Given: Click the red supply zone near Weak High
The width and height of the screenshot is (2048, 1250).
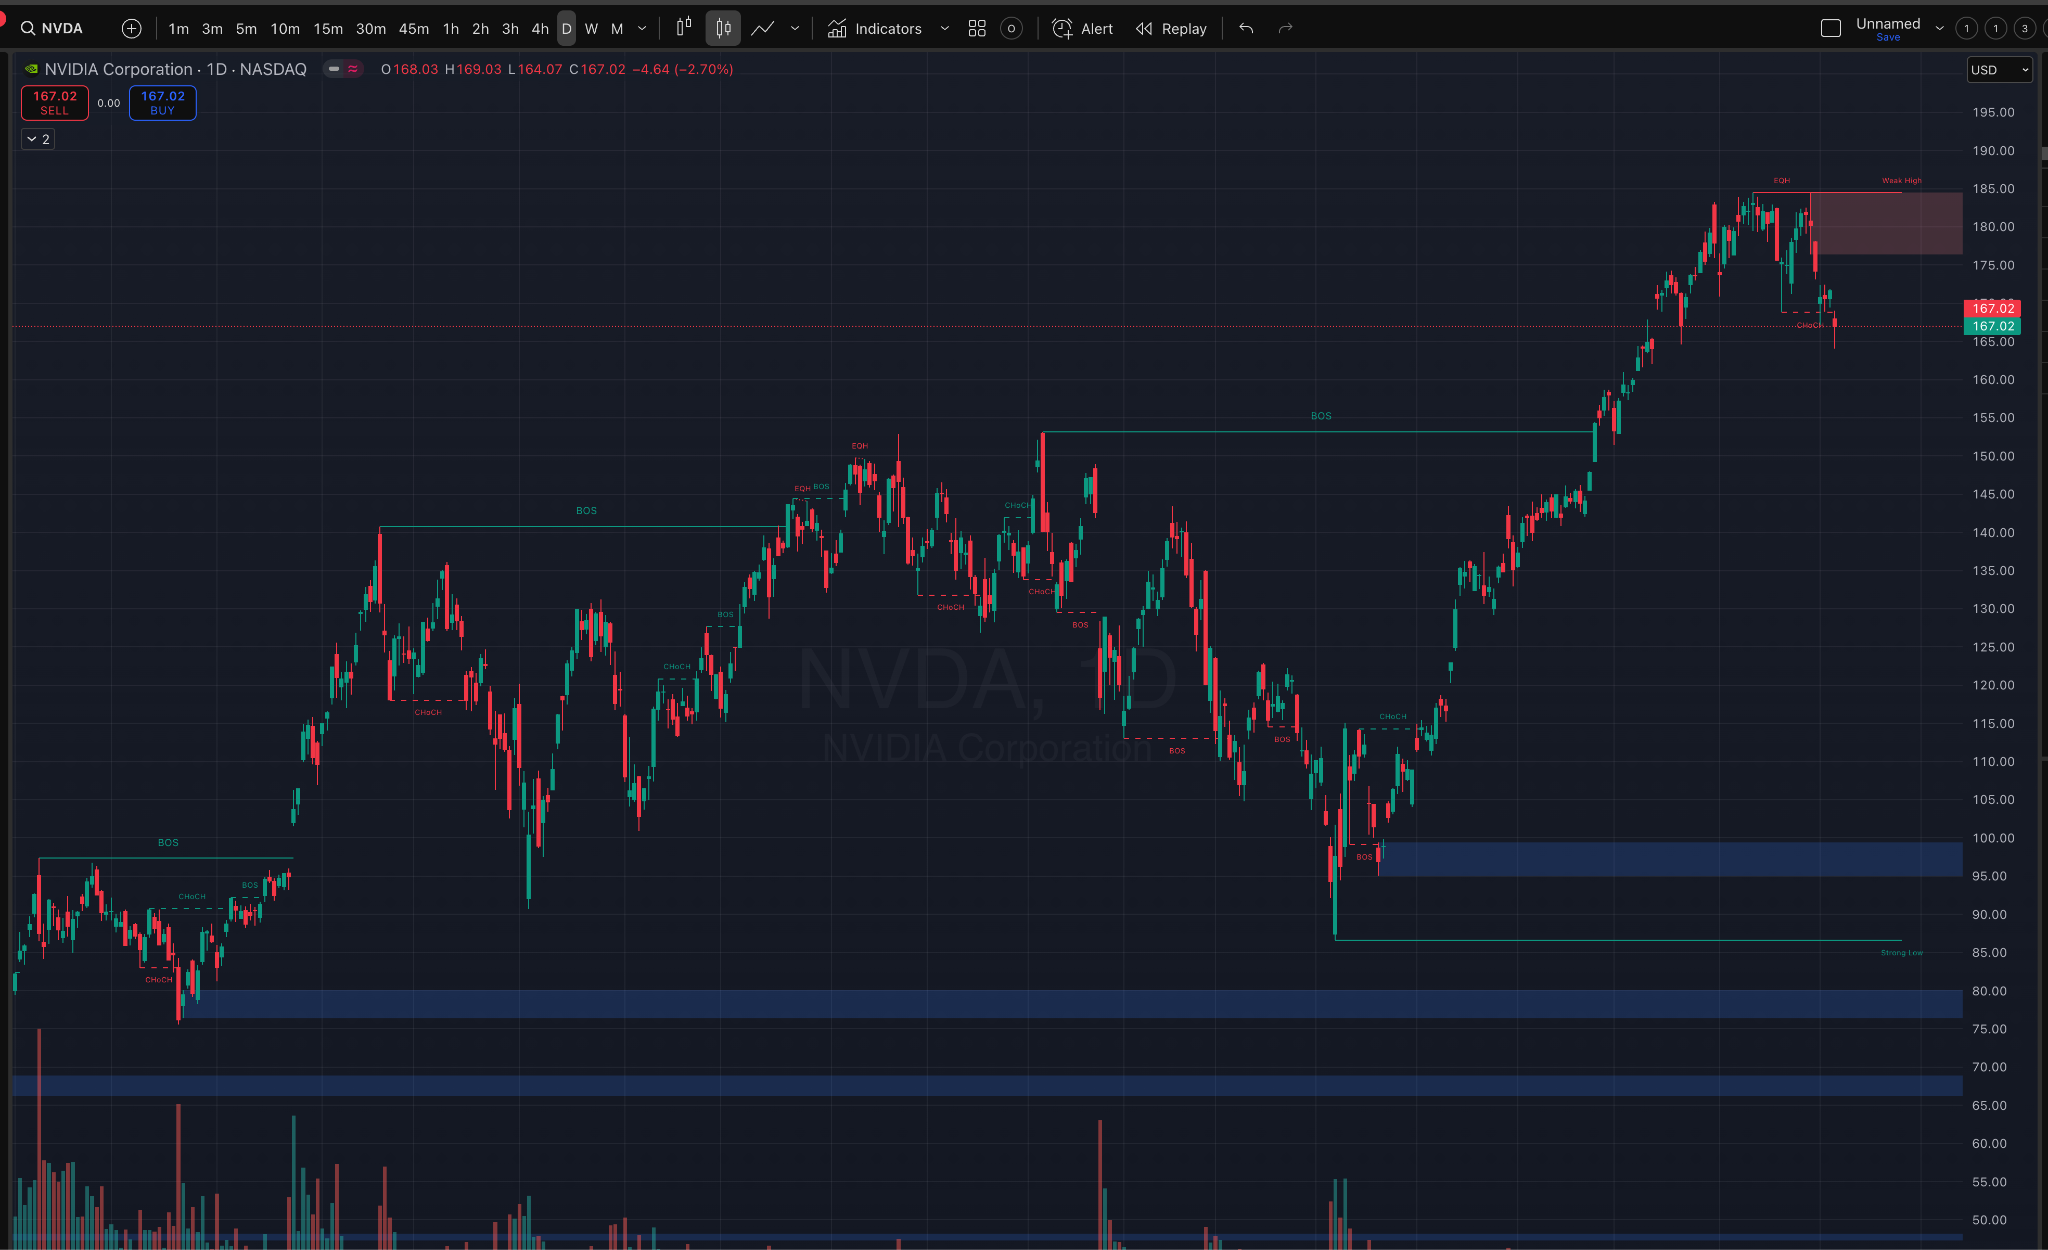Looking at the screenshot, I should (1886, 223).
